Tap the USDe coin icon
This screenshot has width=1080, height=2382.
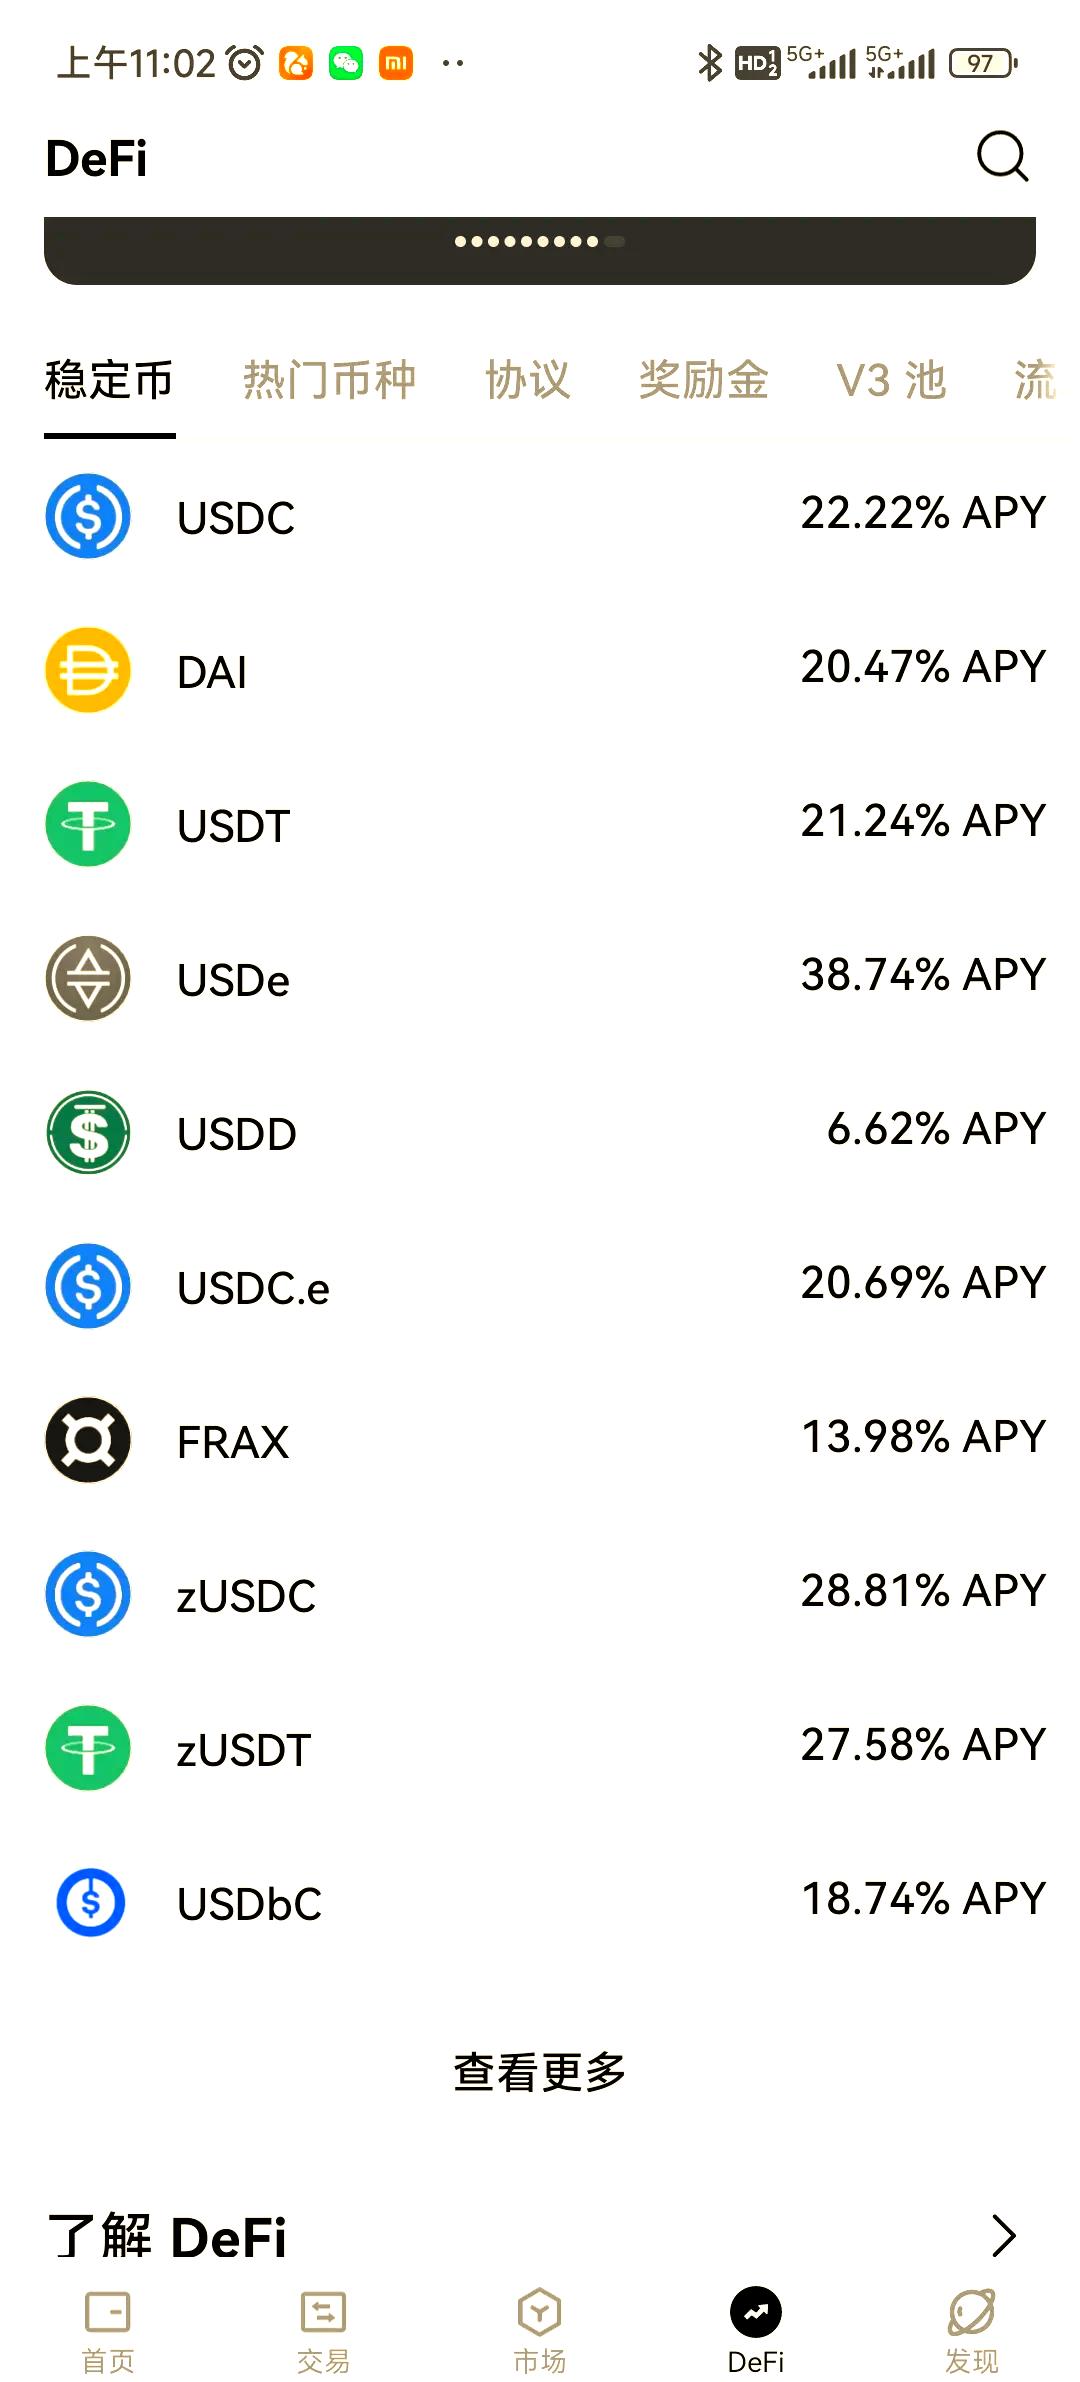(88, 978)
